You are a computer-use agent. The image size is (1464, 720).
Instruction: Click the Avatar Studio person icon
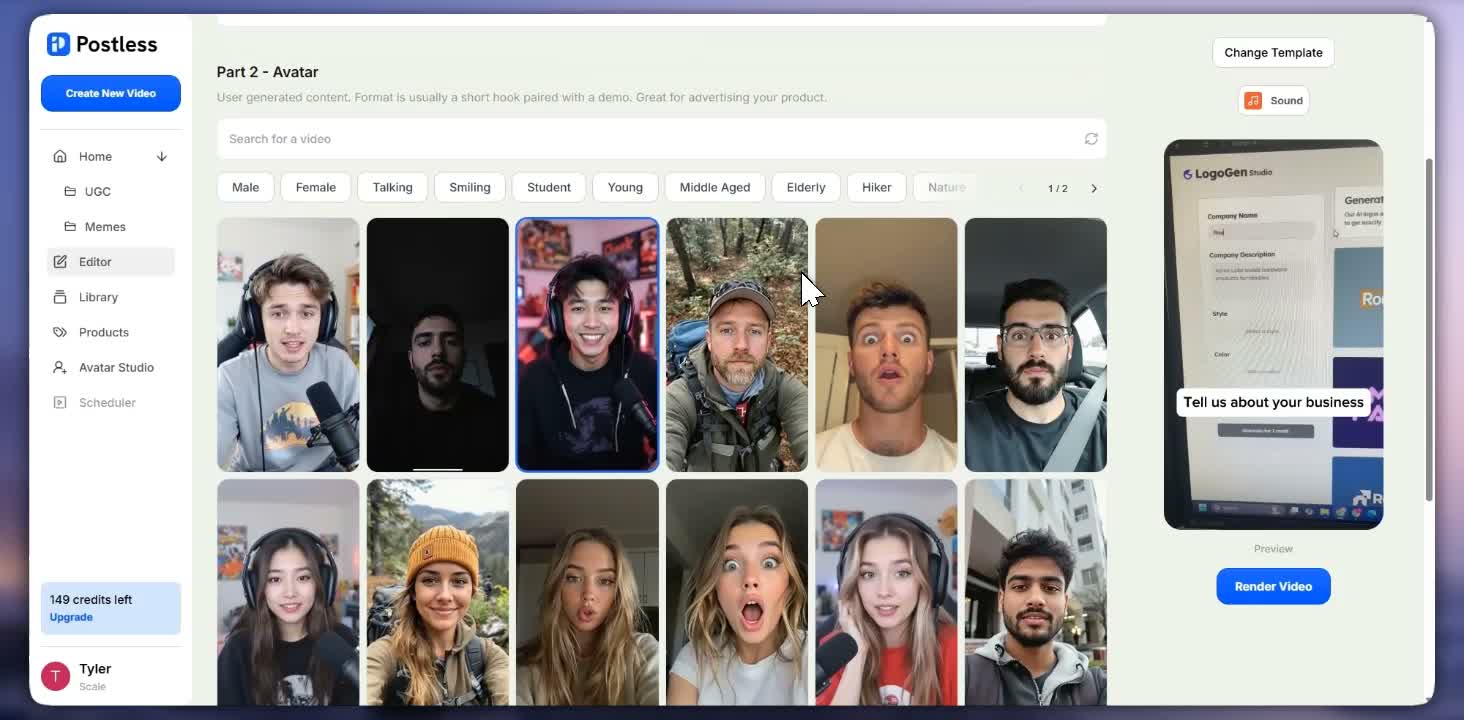pos(60,367)
